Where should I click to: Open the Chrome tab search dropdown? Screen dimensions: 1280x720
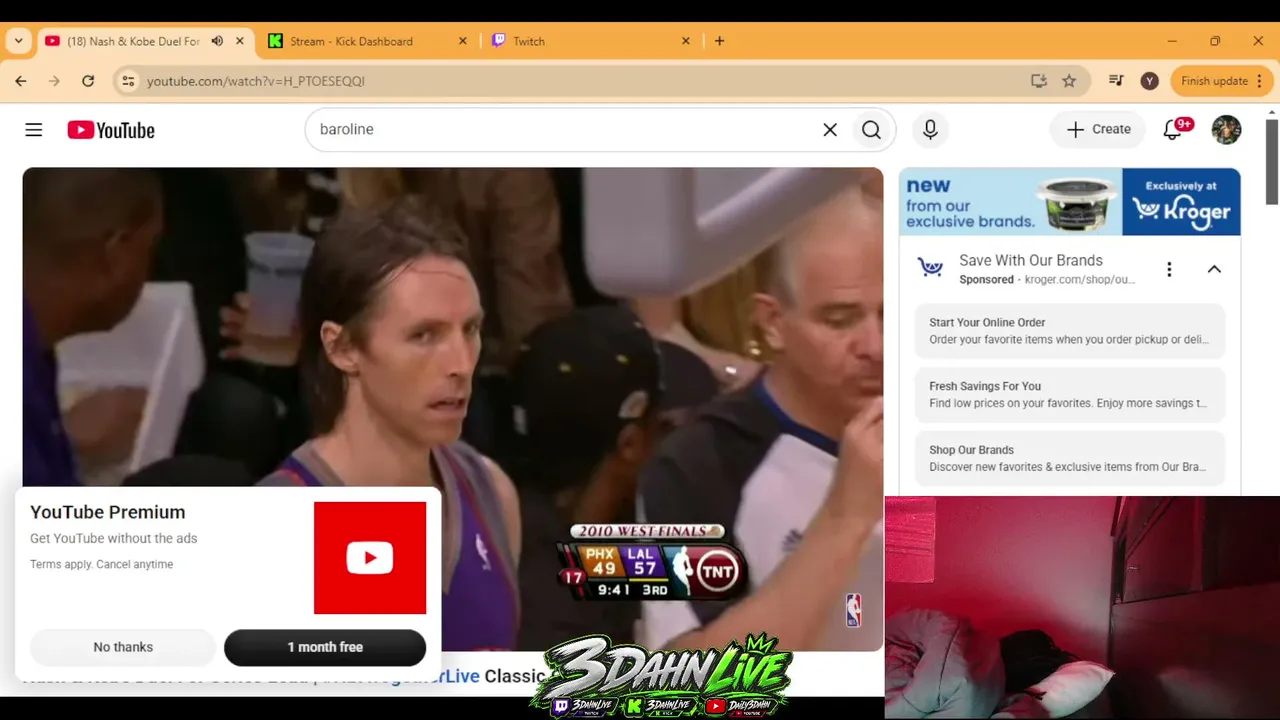(18, 41)
